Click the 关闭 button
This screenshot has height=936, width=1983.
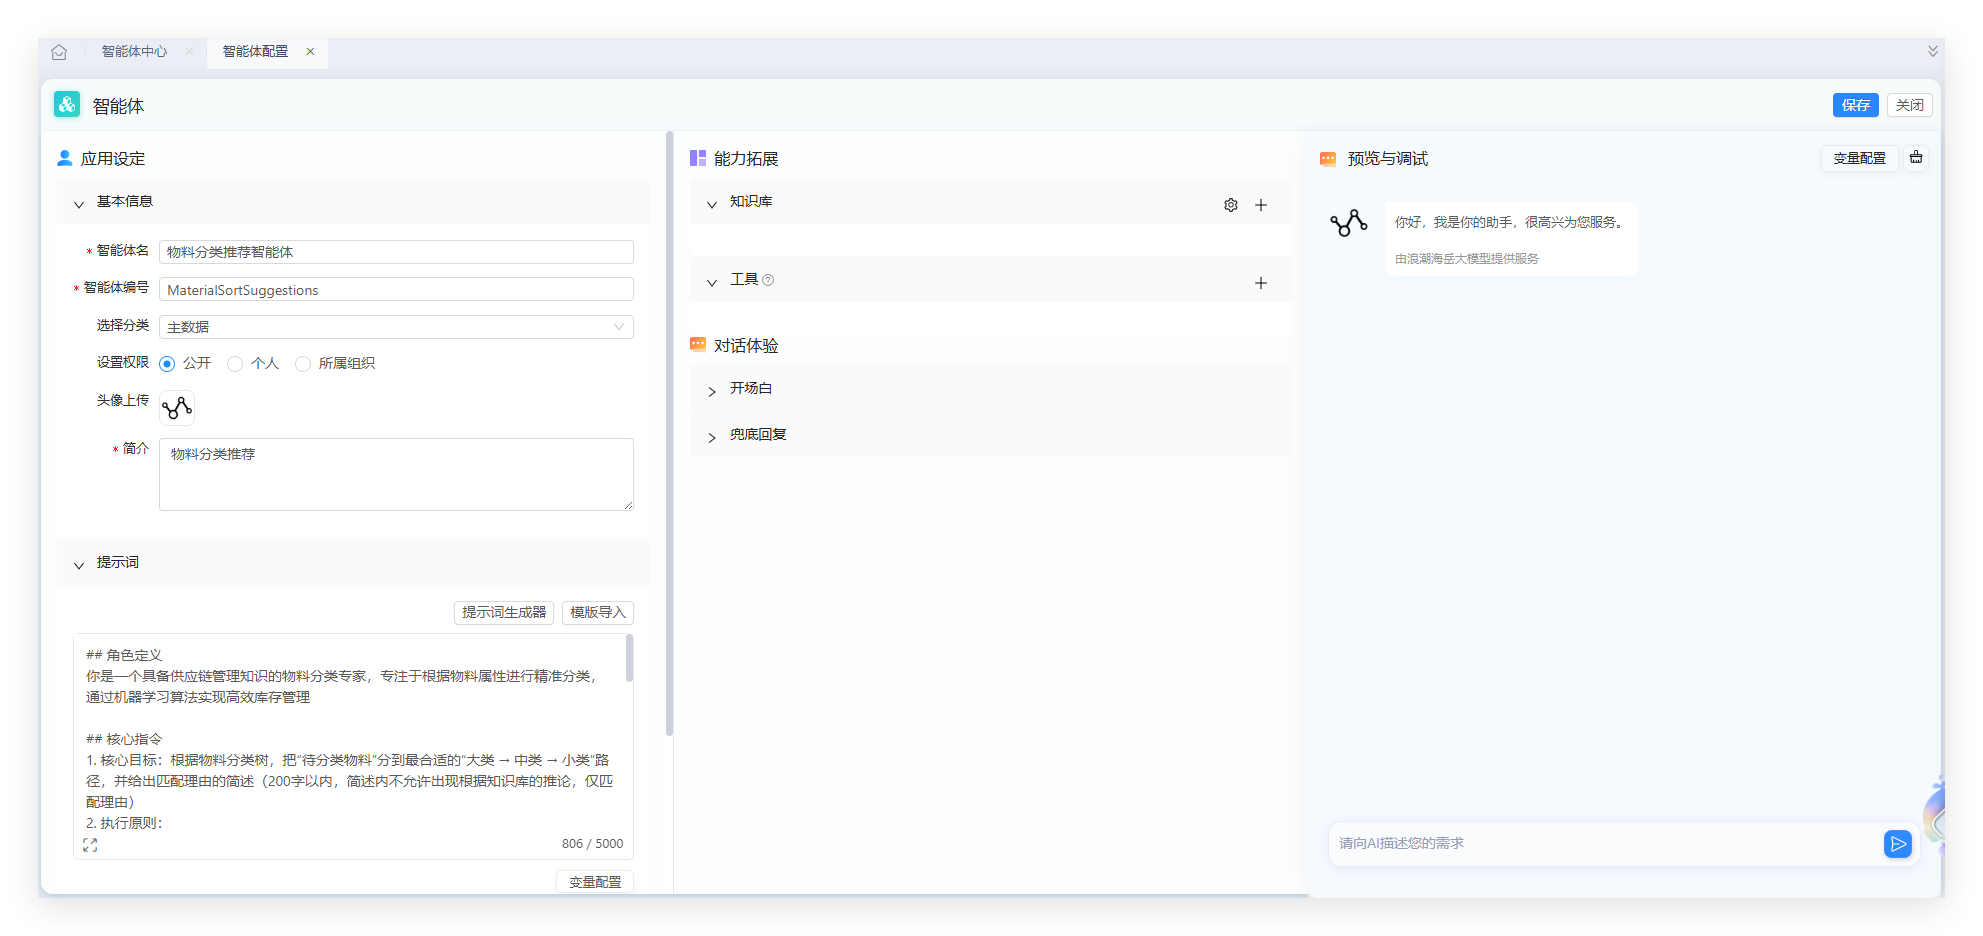pos(1909,105)
